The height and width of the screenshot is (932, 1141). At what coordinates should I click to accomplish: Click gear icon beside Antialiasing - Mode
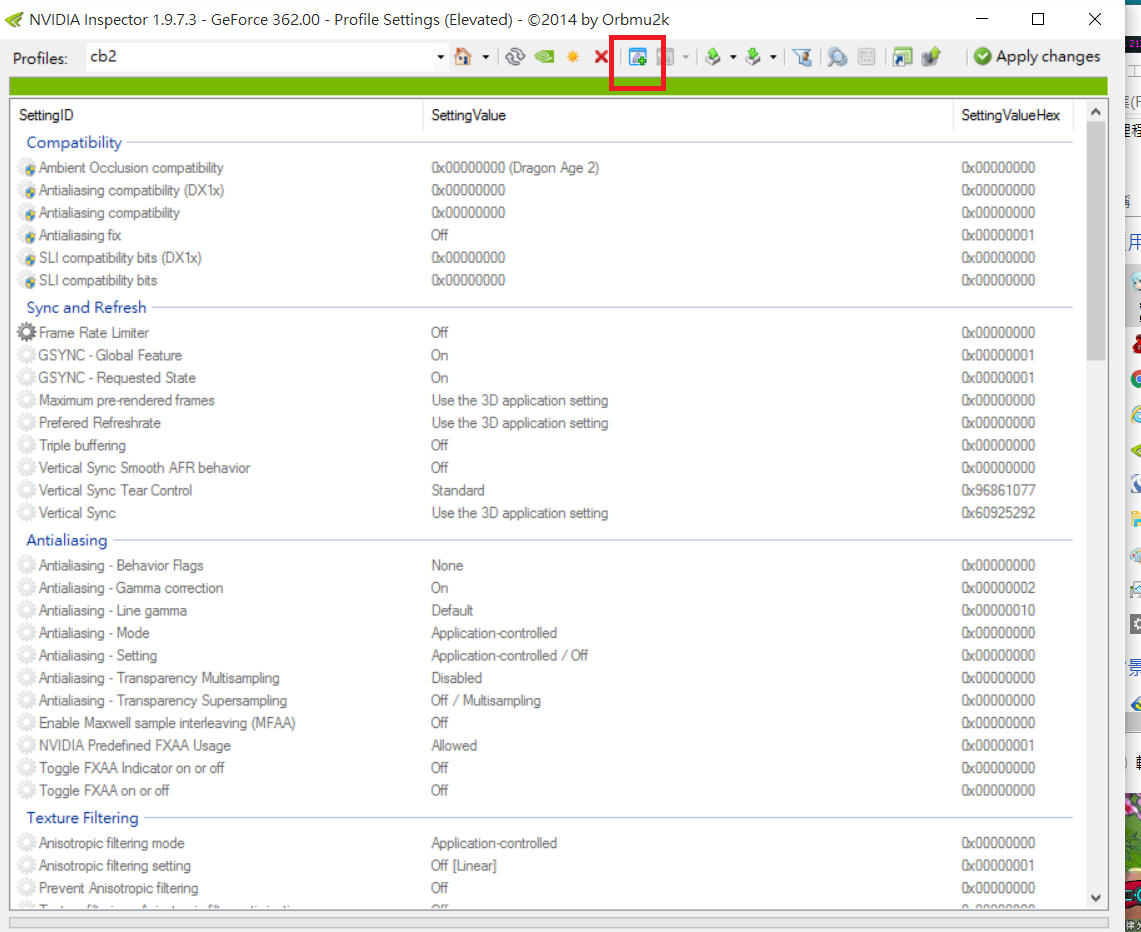tap(26, 633)
